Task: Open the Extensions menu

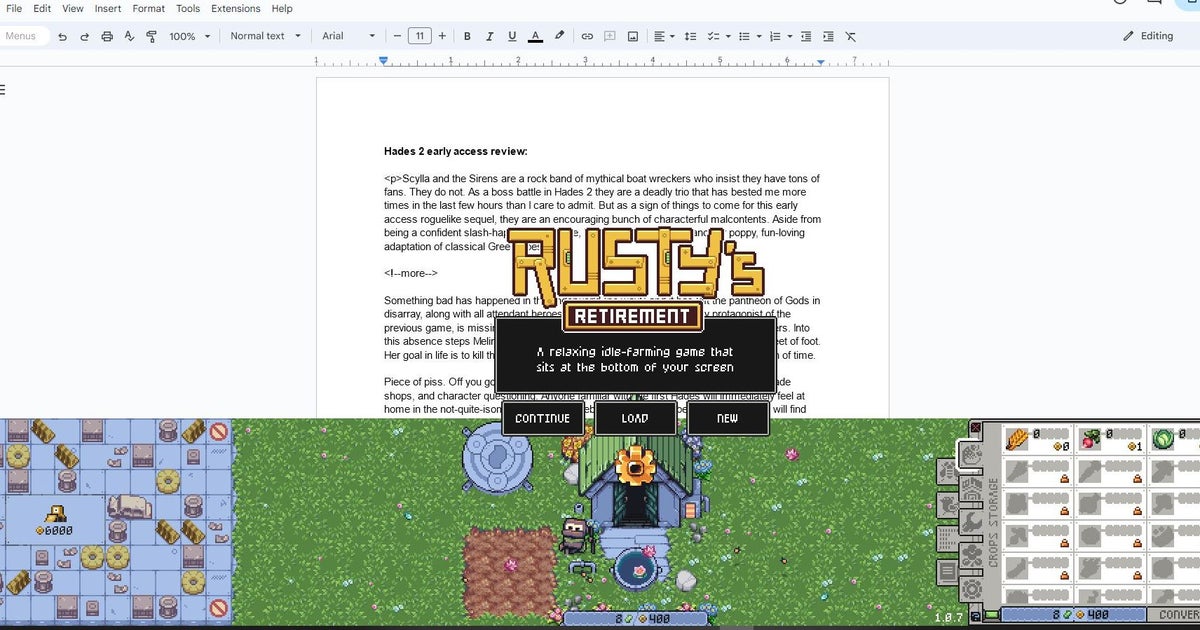Action: pyautogui.click(x=235, y=8)
